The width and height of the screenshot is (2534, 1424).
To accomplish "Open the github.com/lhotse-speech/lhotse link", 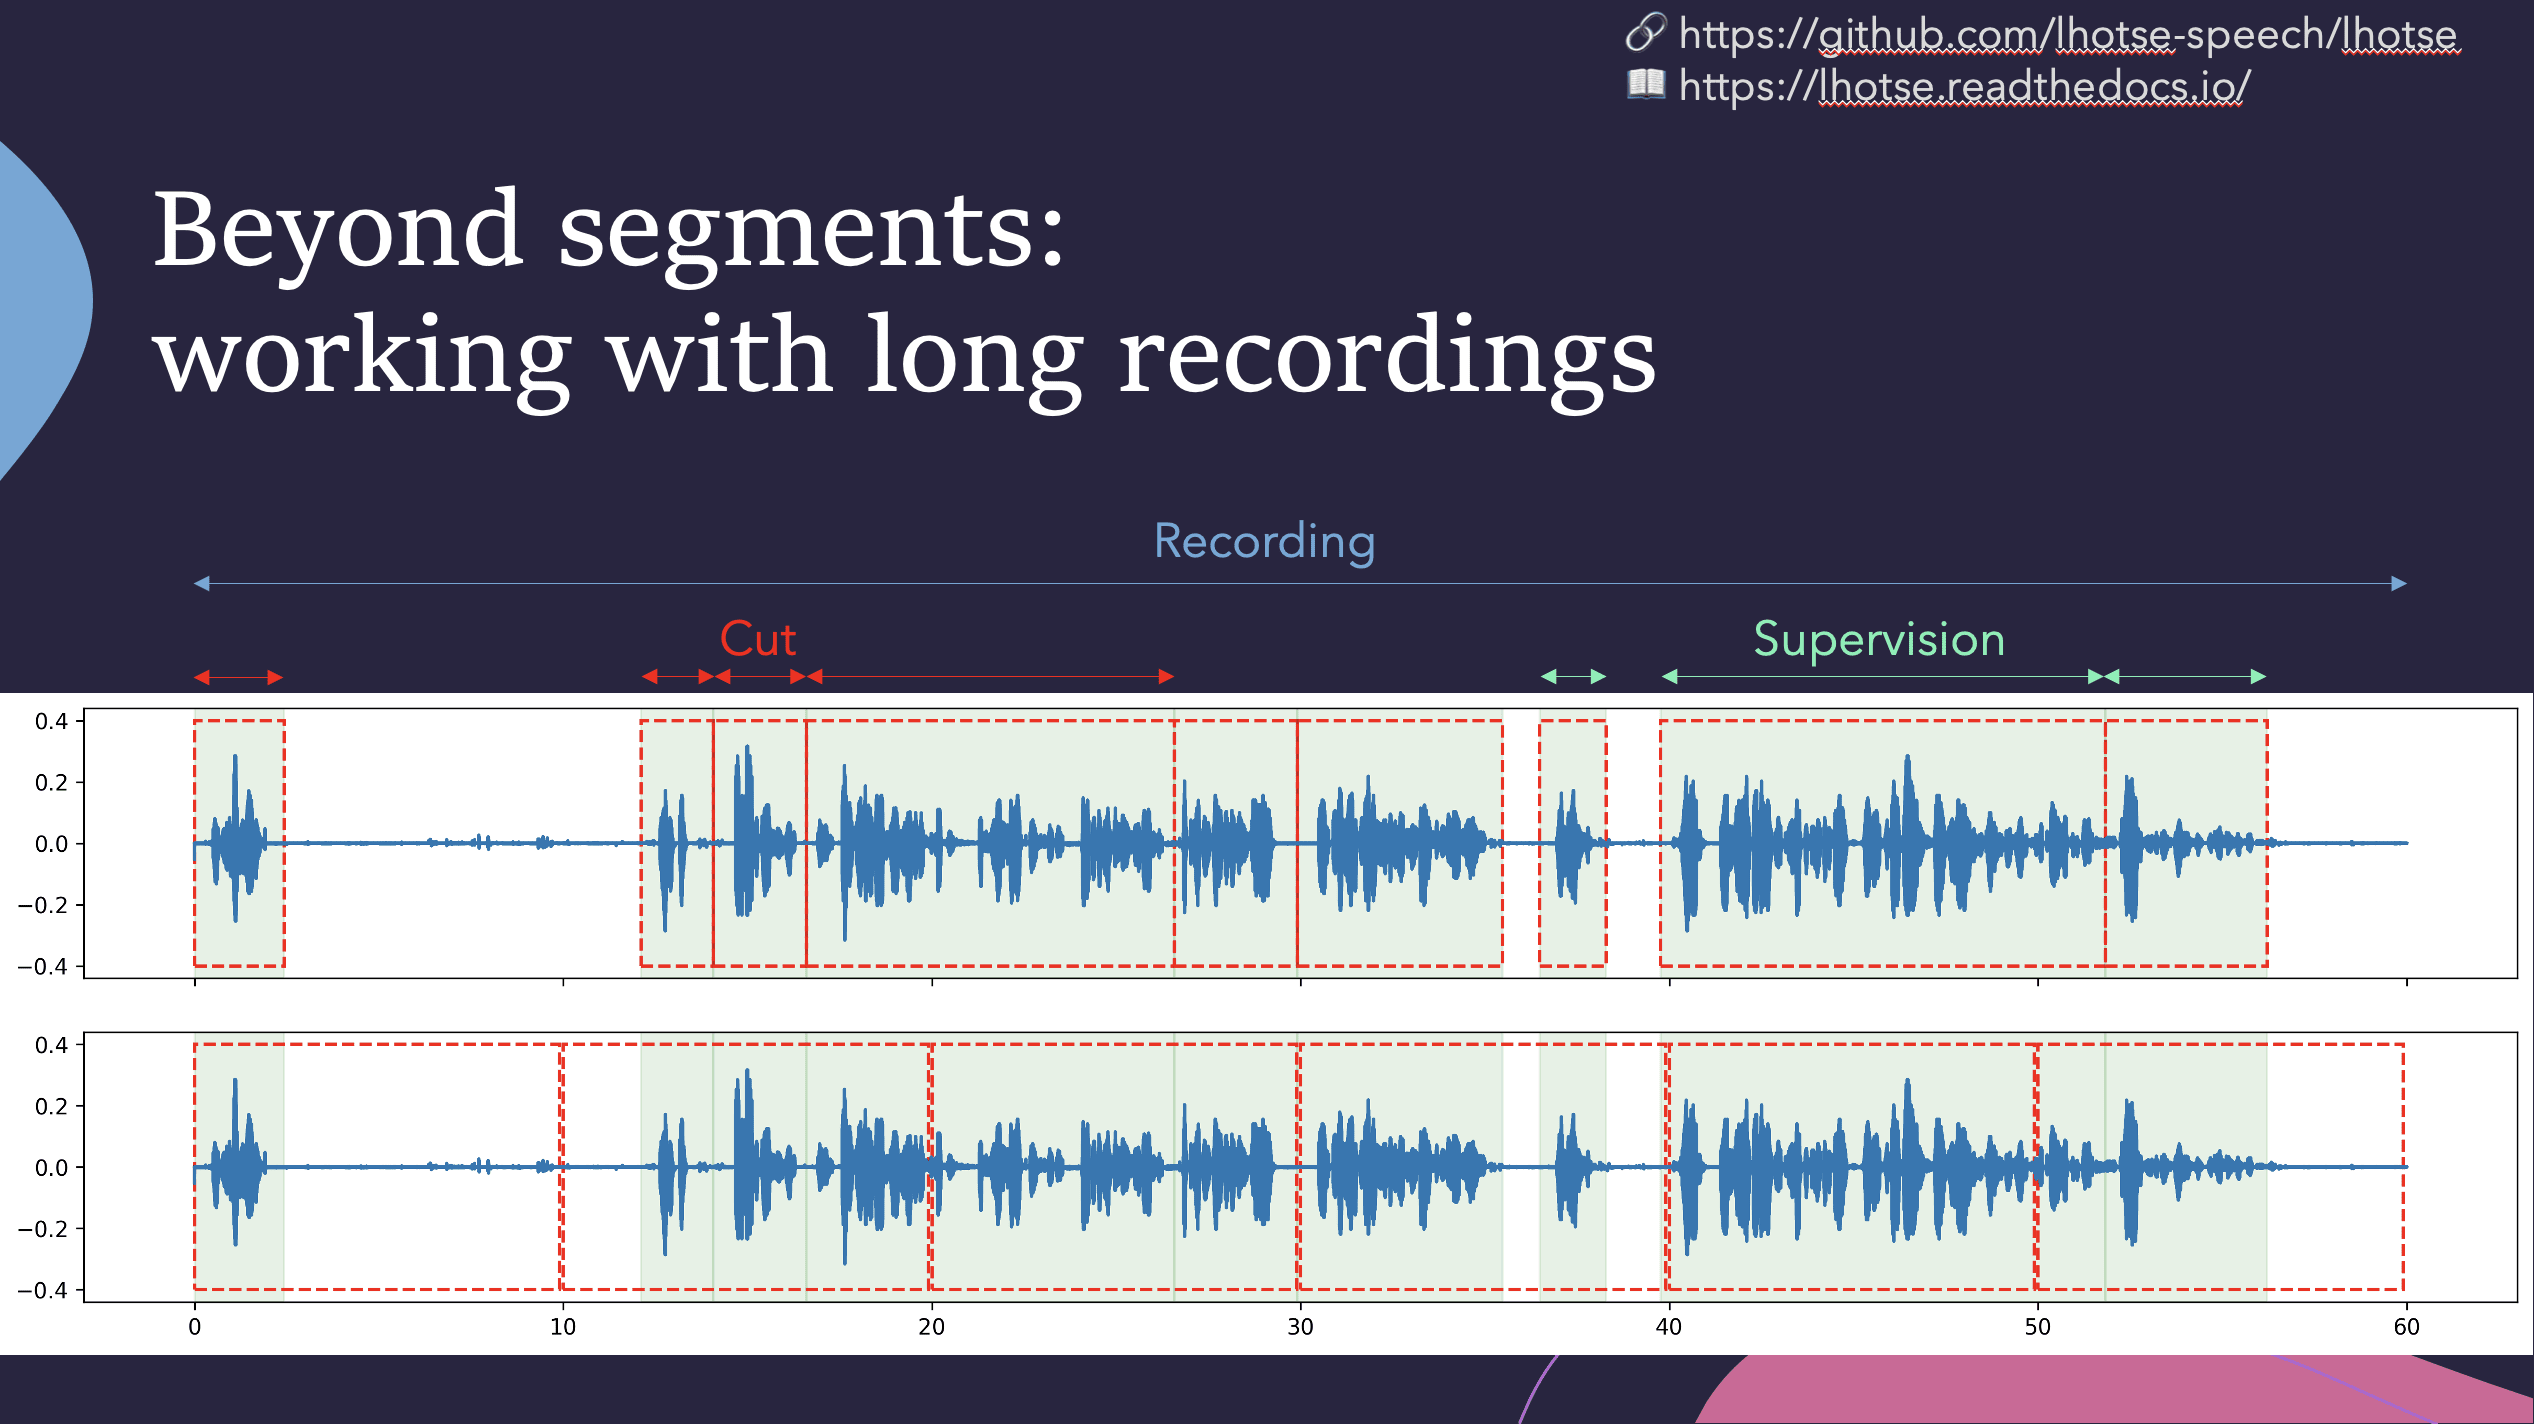I will (2067, 35).
